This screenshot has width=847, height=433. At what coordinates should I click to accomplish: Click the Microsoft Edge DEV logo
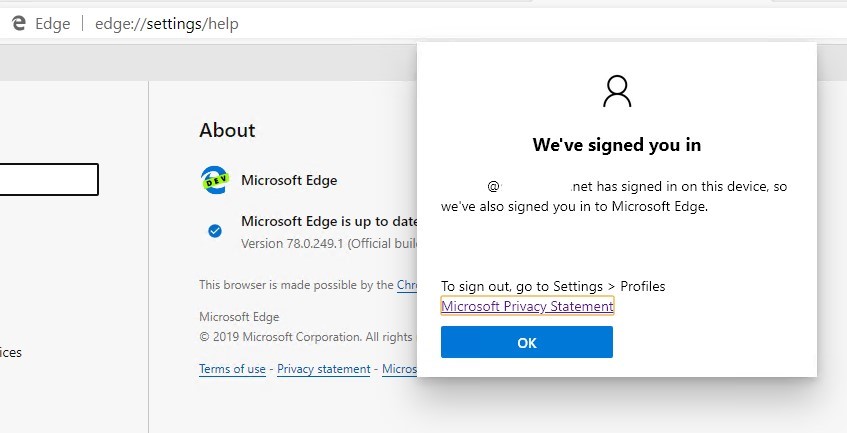[214, 180]
